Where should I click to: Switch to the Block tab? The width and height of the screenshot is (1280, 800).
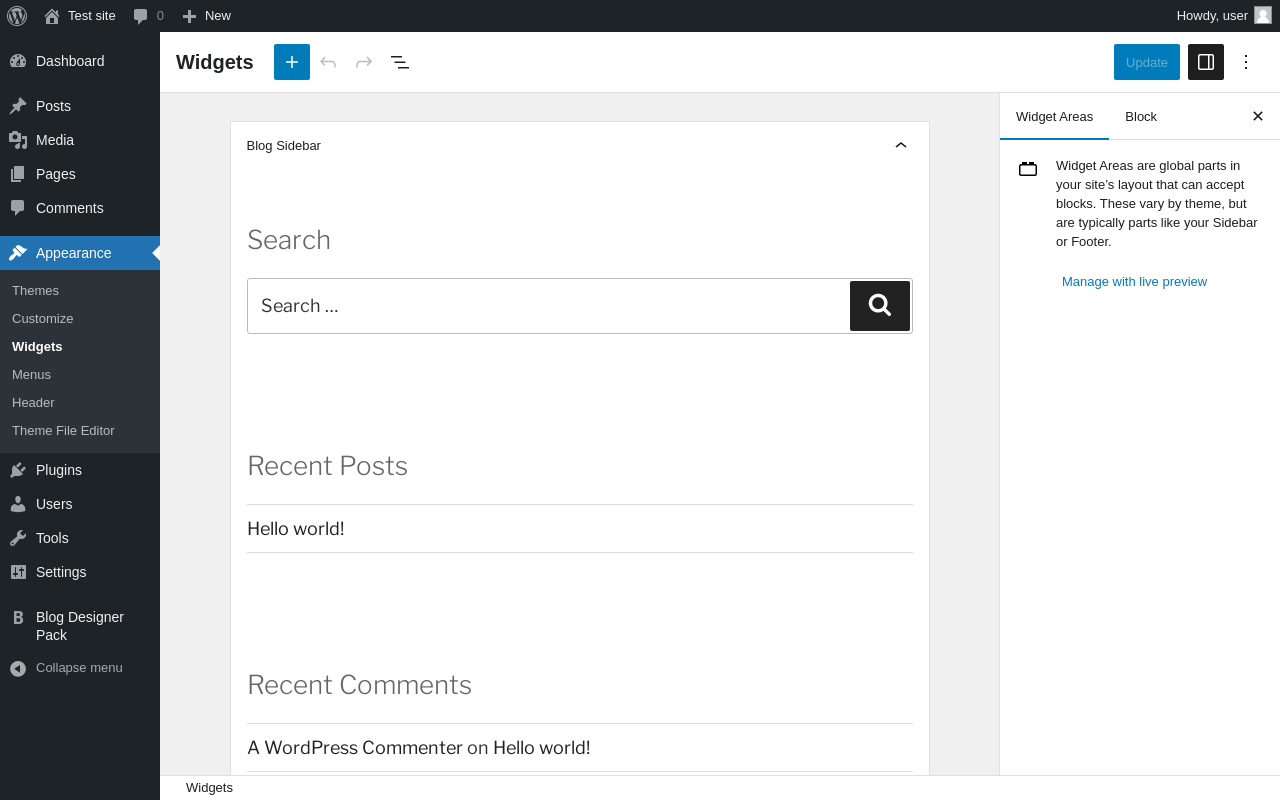pos(1141,116)
